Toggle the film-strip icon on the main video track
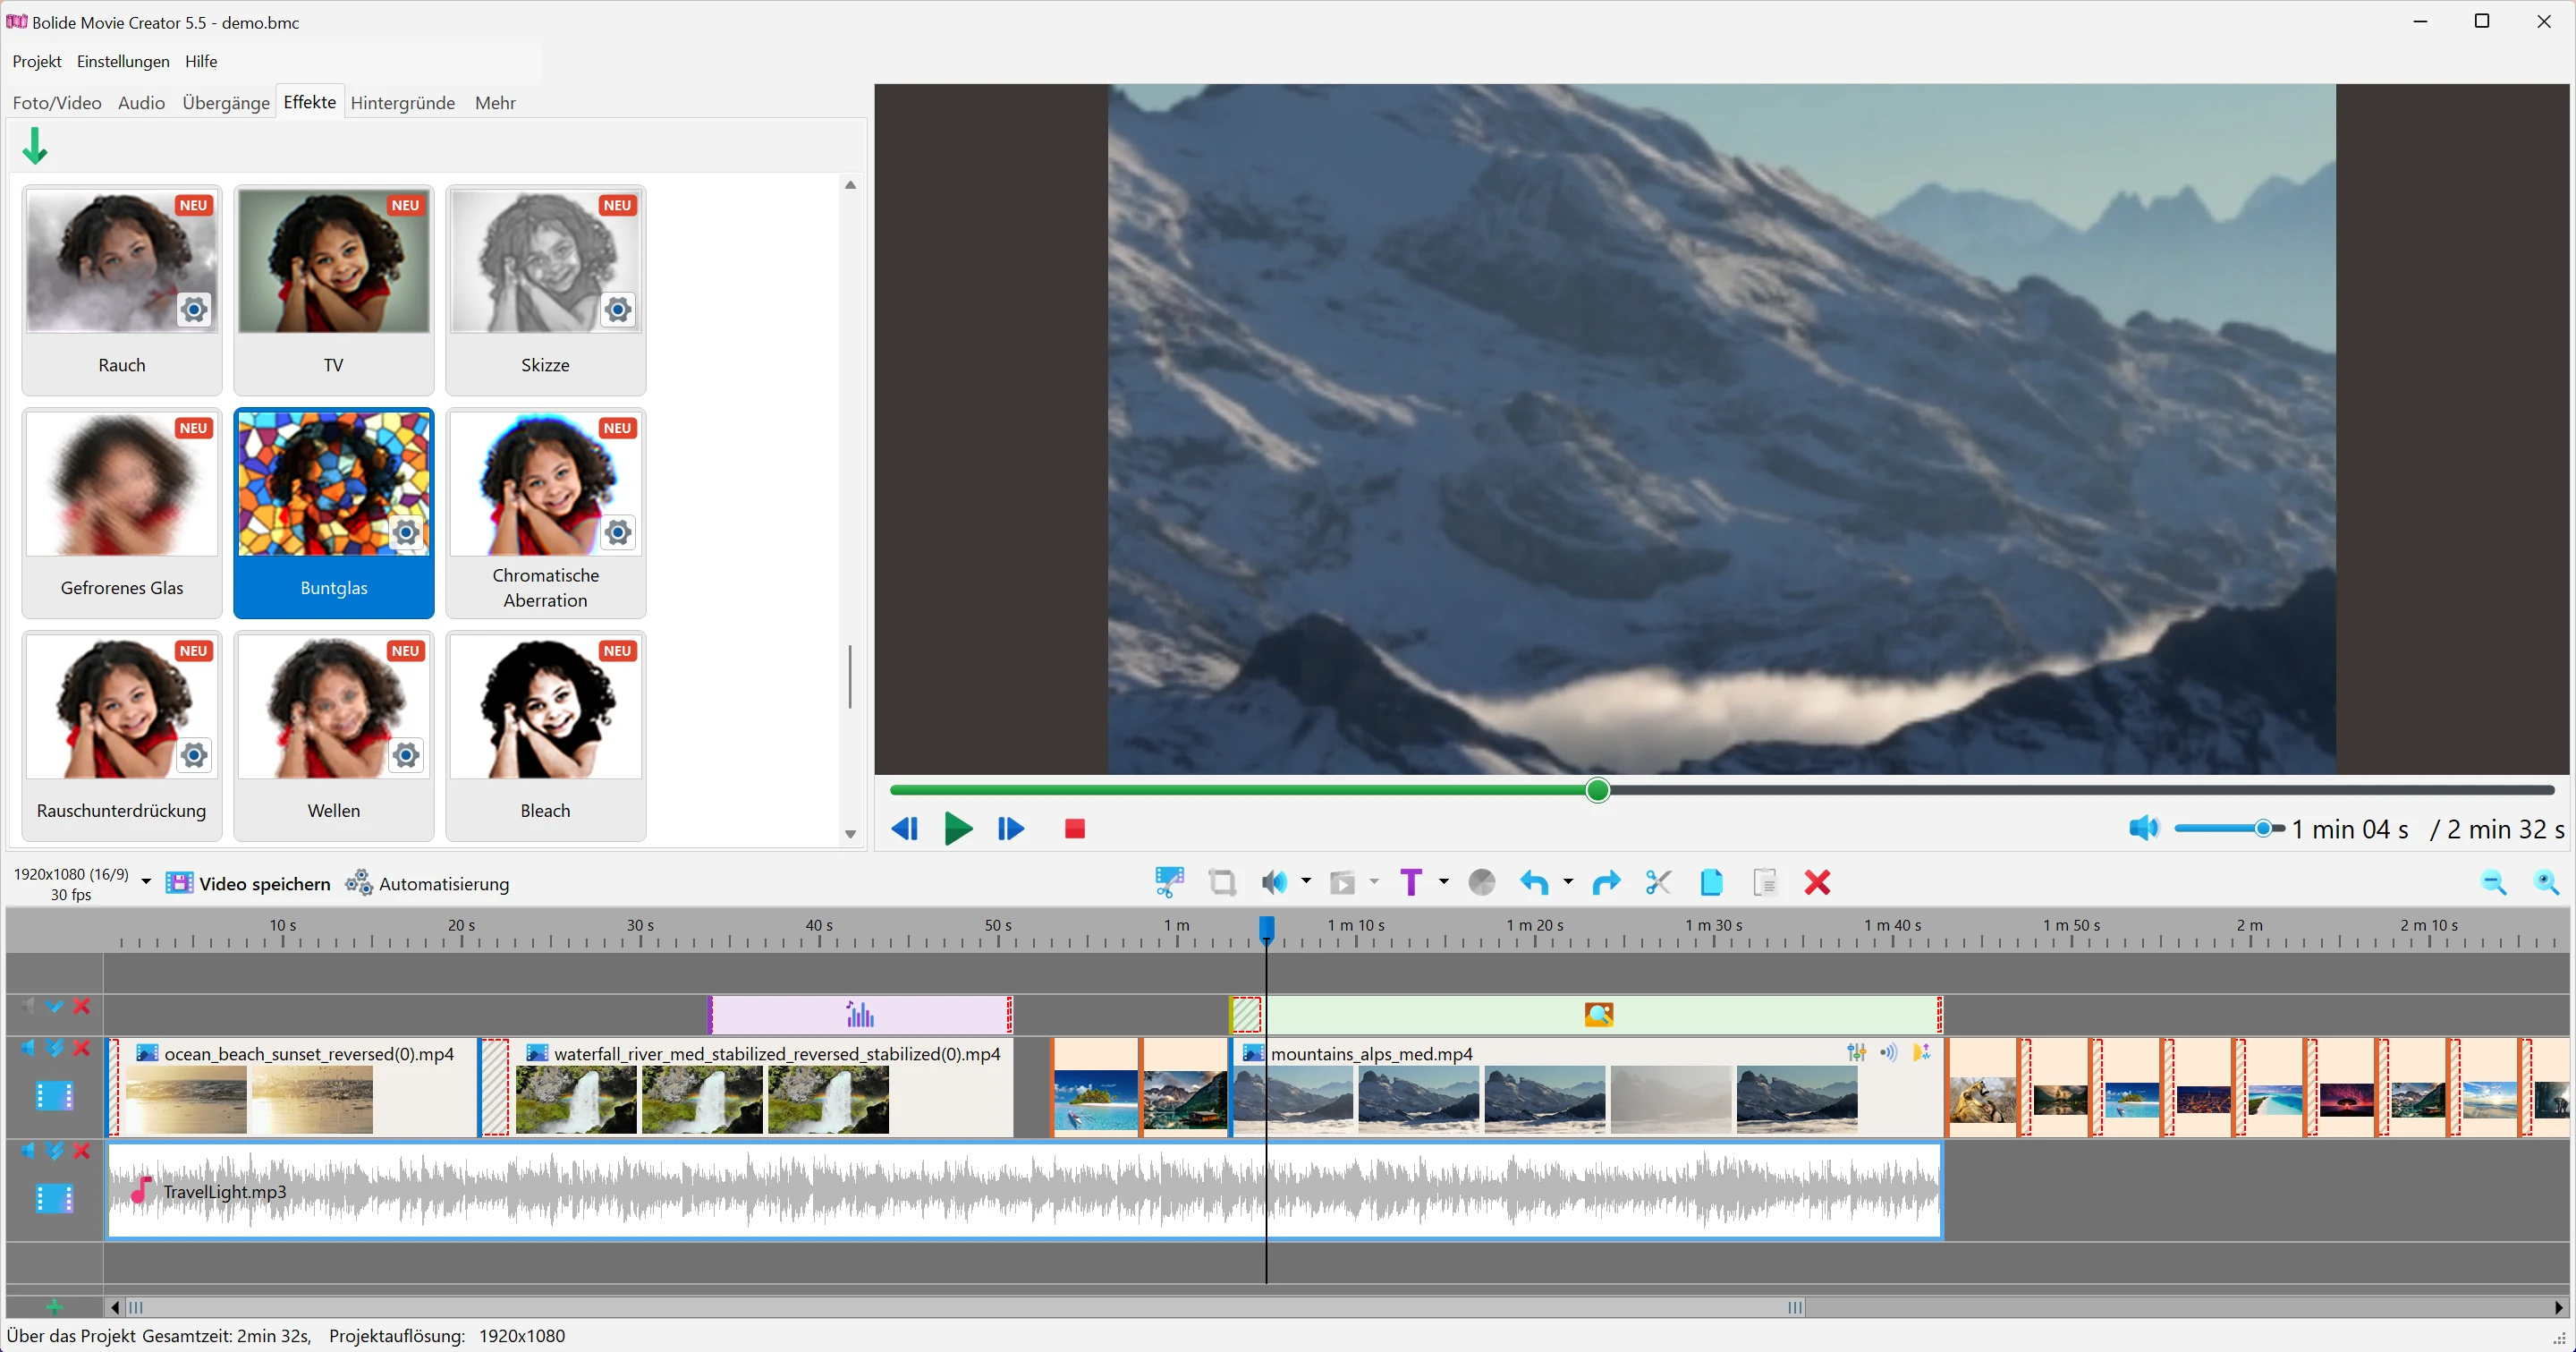Screen dimensions: 2576x1352 [x=54, y=1096]
